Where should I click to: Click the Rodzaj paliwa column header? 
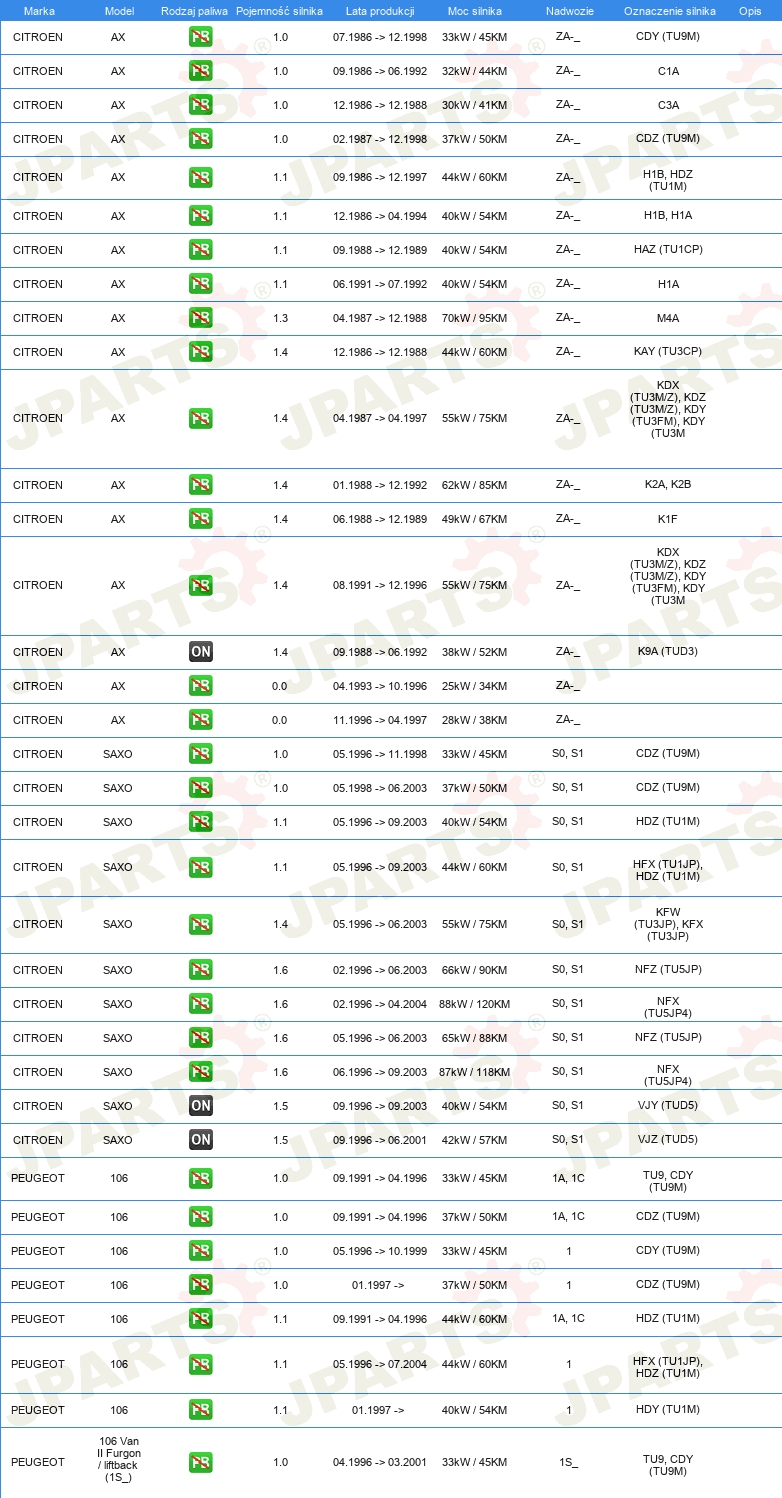click(x=194, y=11)
